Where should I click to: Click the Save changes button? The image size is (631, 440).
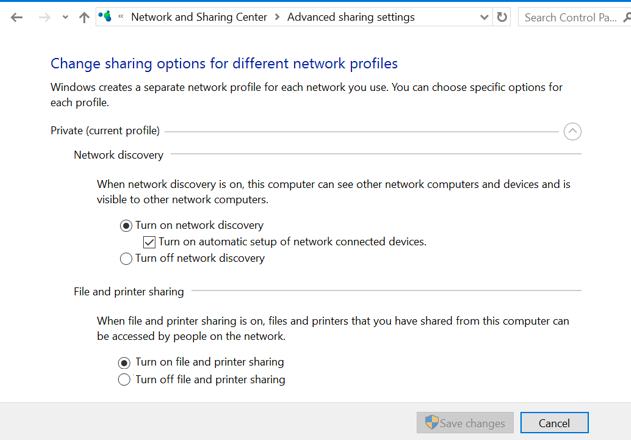tap(465, 423)
